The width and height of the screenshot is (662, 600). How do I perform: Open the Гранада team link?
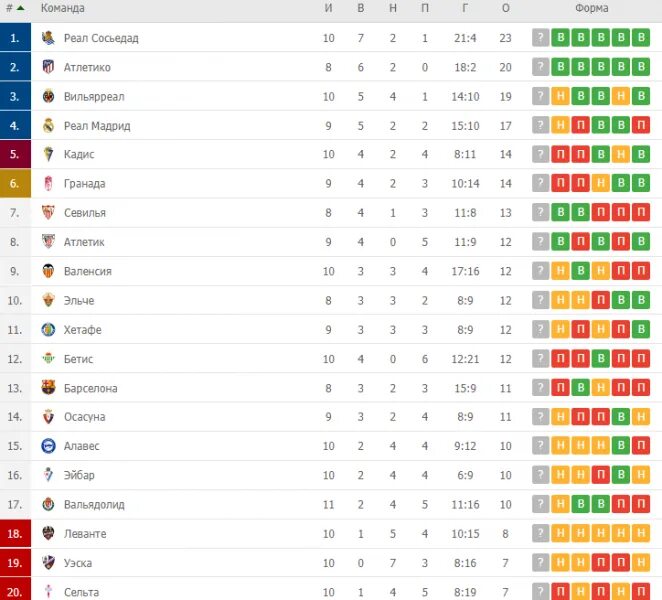[x=84, y=184]
